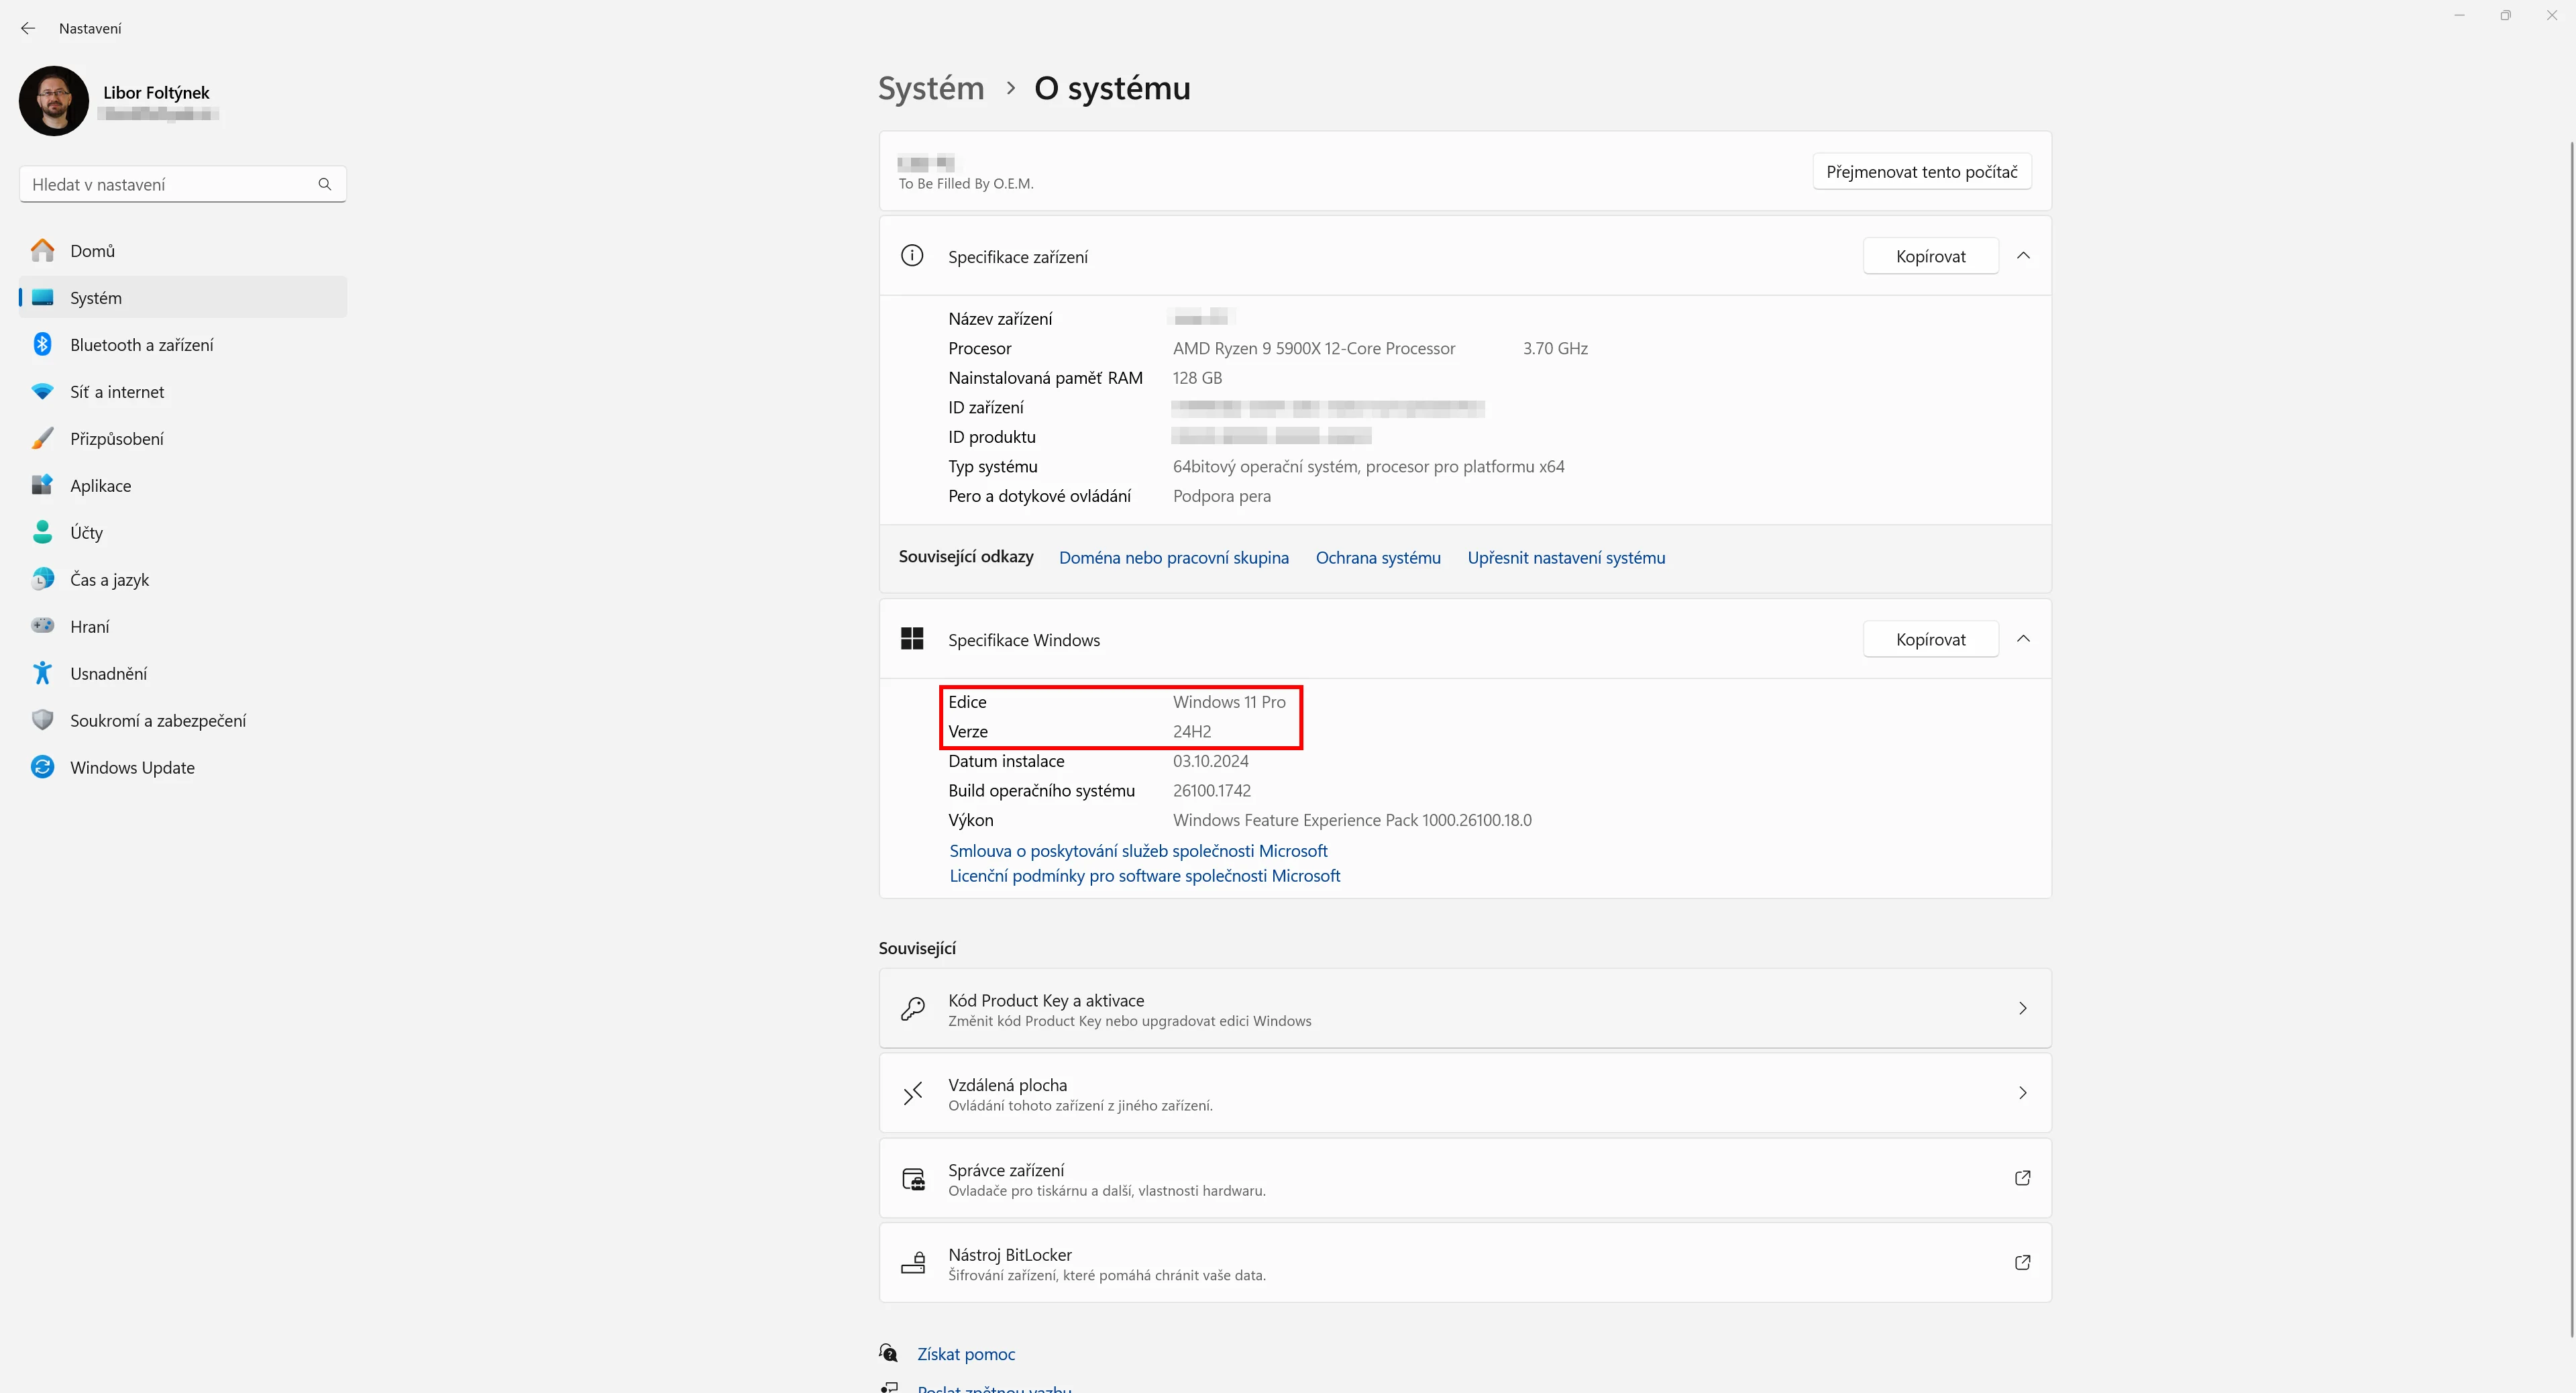Open Čas a jazyk settings

183,579
